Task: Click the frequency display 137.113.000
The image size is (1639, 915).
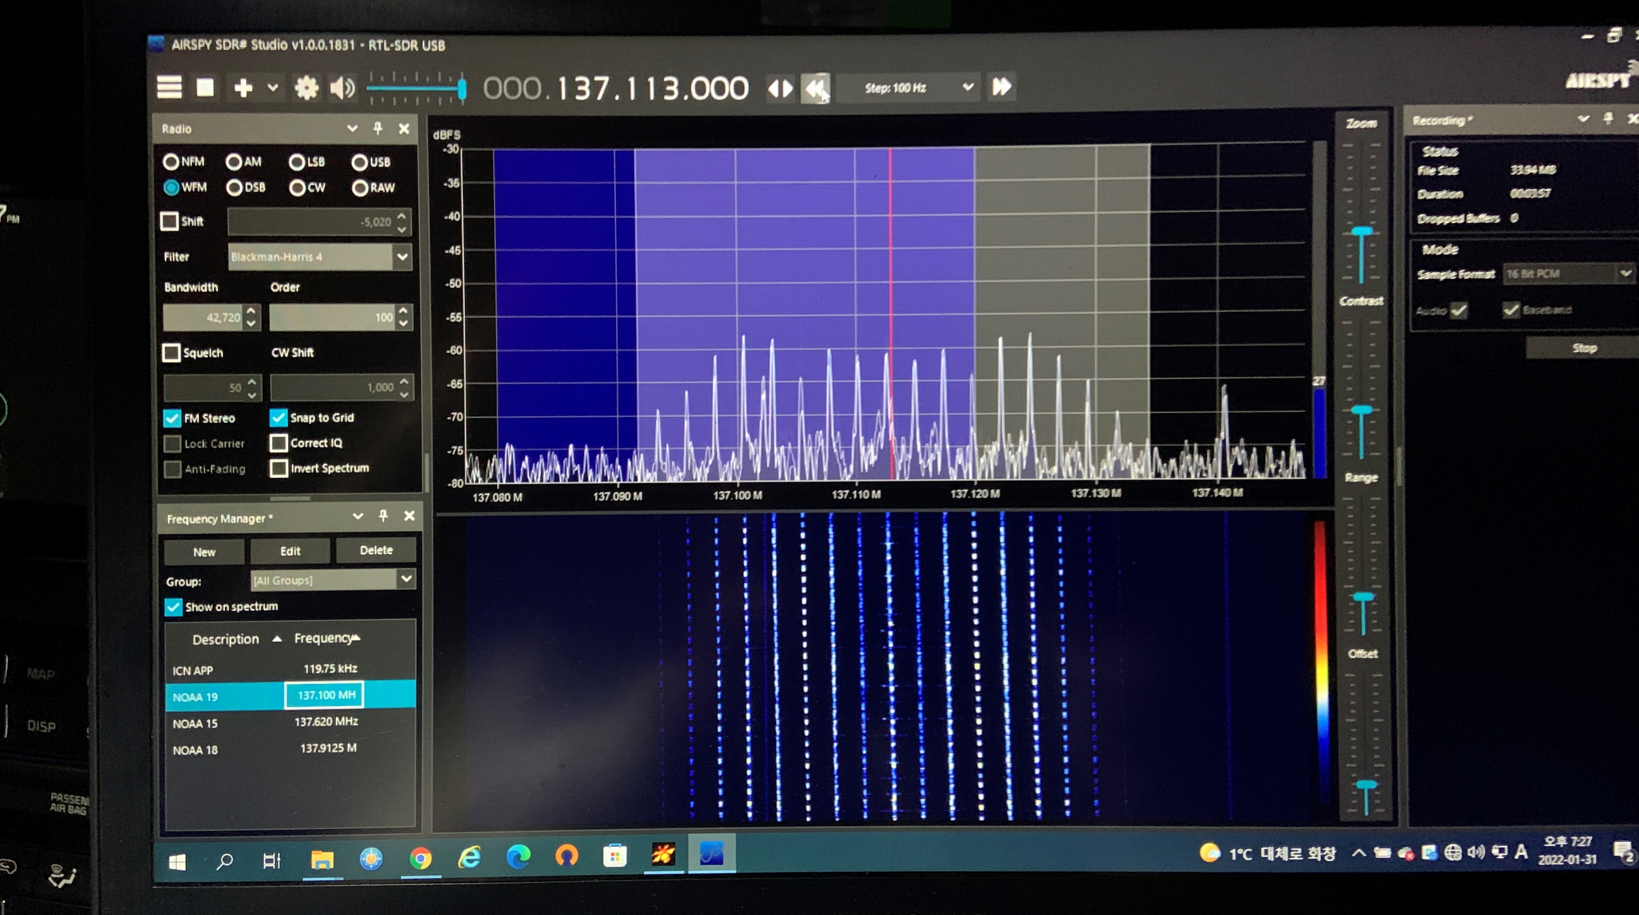Action: point(615,88)
